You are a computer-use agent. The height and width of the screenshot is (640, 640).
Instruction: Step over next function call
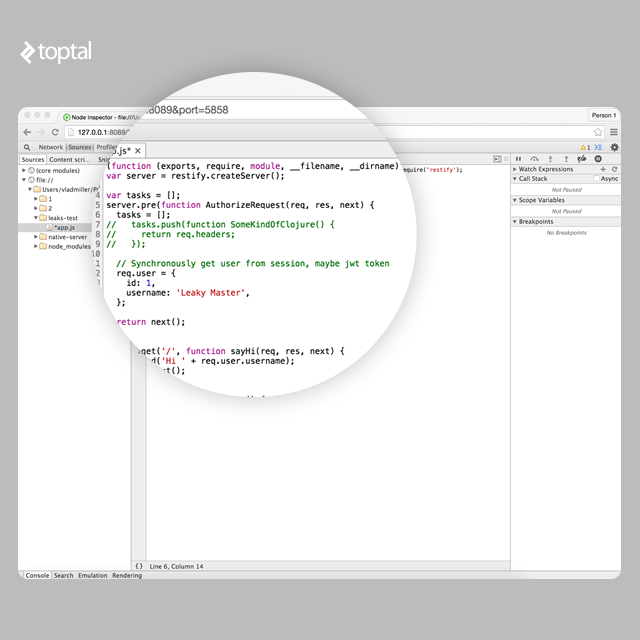tap(534, 159)
